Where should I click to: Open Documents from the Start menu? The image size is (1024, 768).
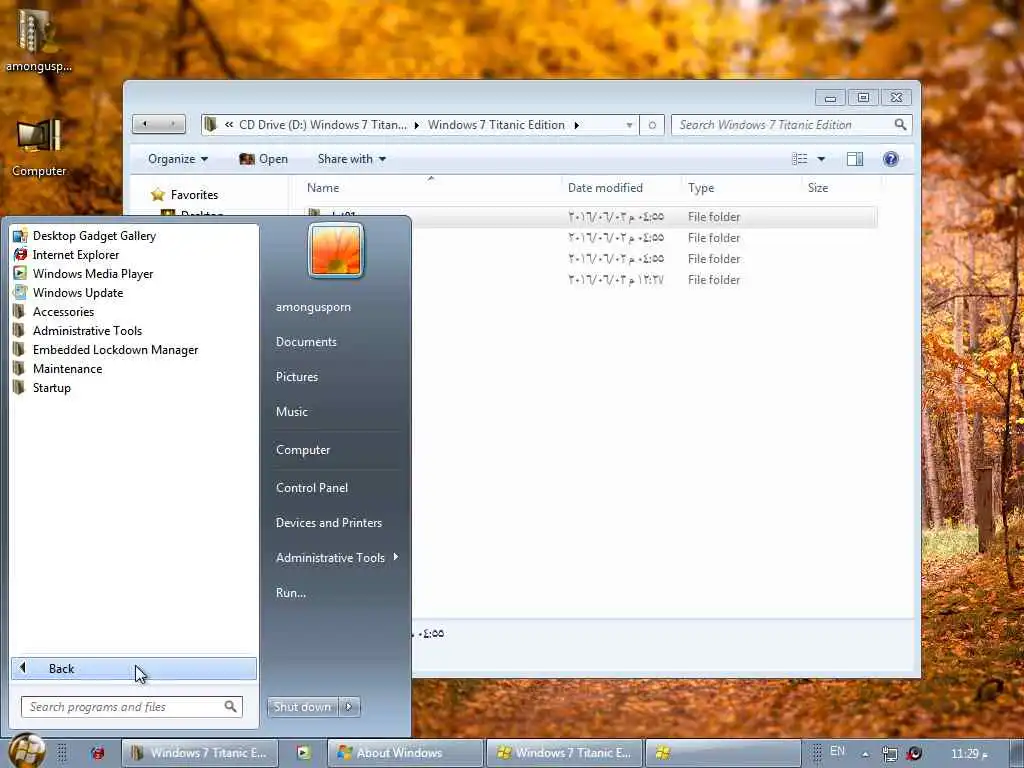(x=306, y=342)
